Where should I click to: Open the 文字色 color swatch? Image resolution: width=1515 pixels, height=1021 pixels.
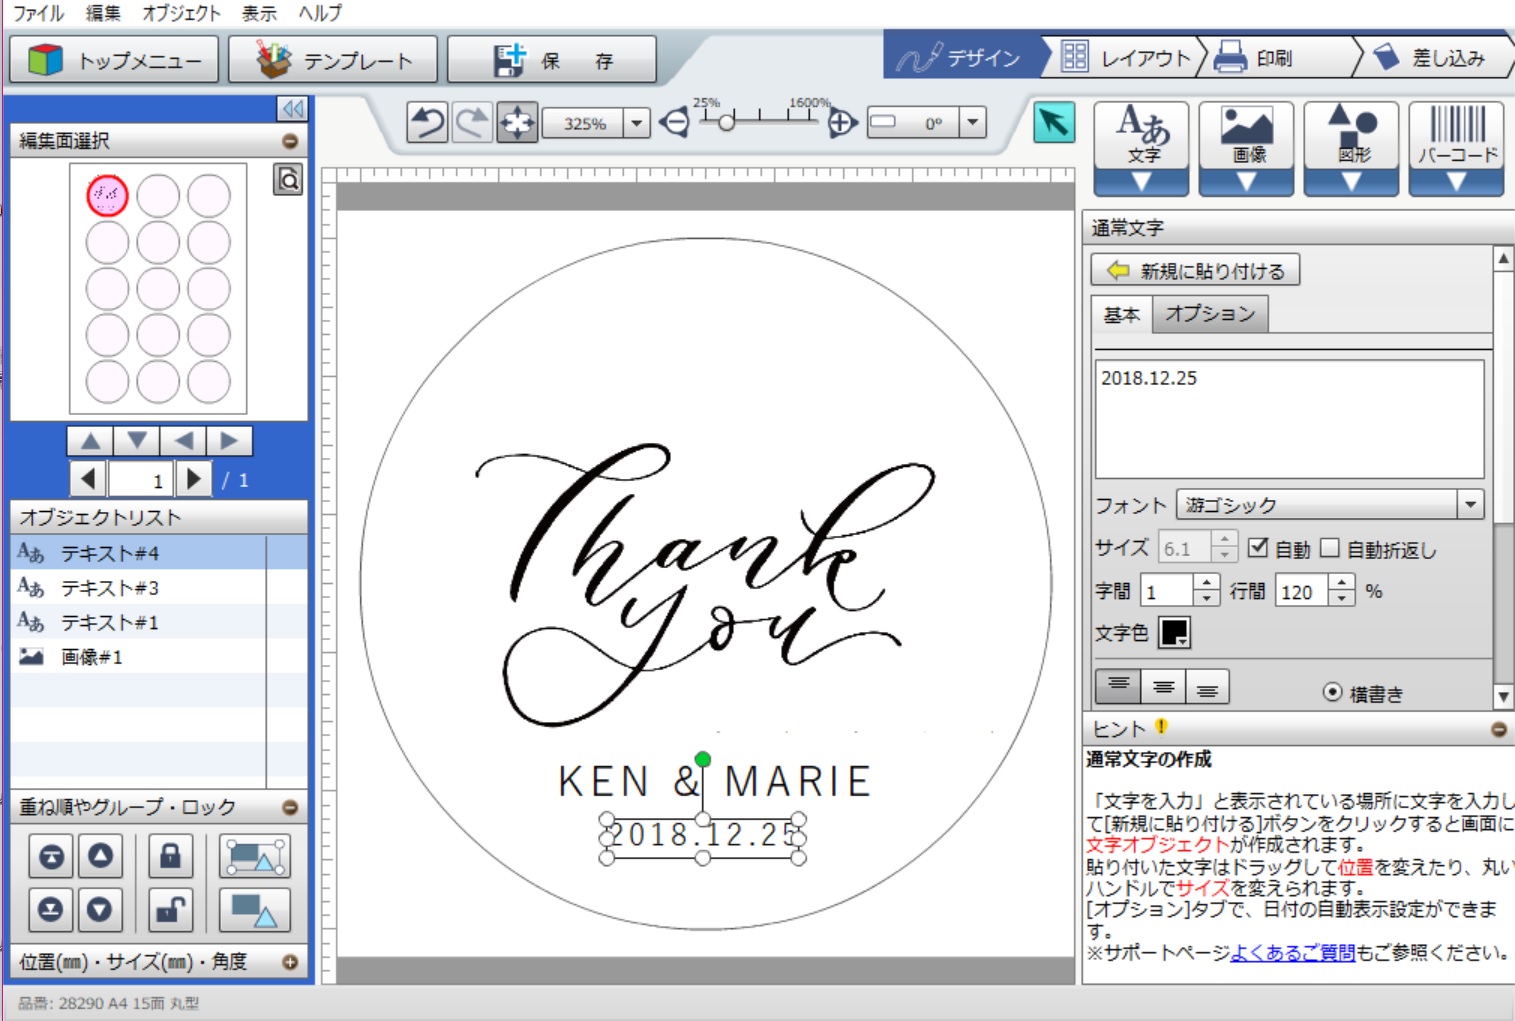coord(1174,632)
